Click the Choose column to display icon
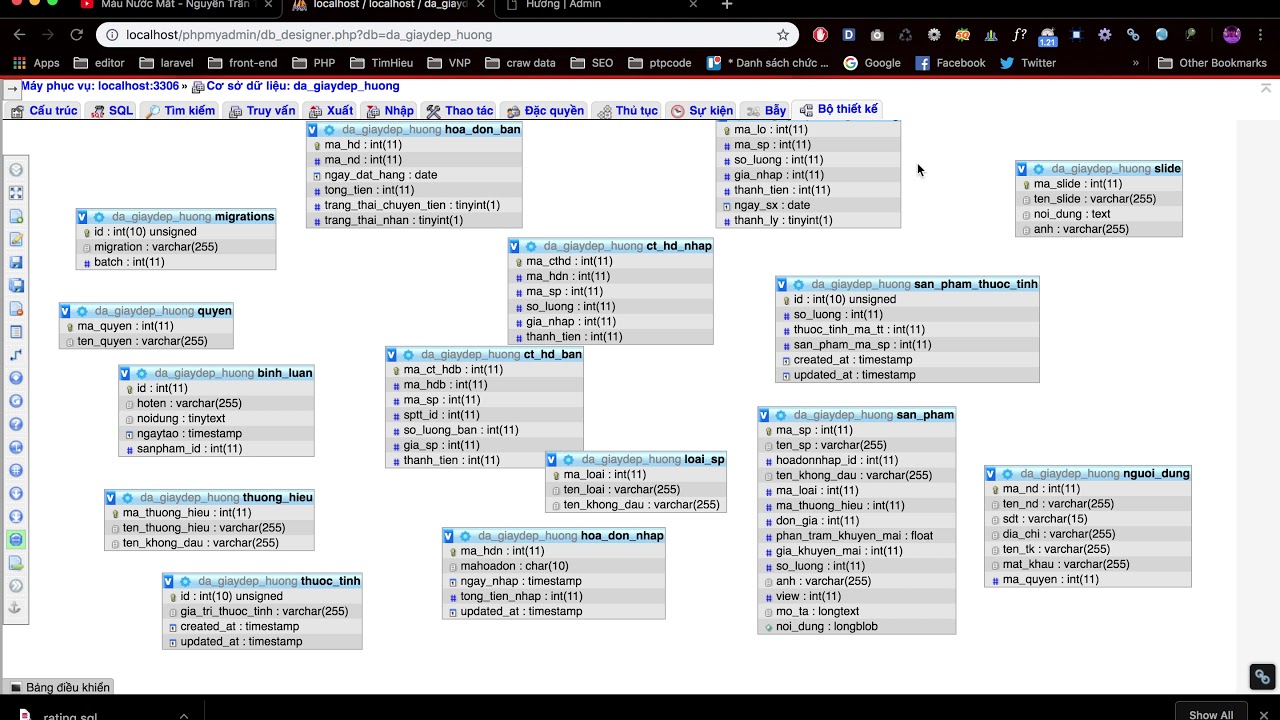The image size is (1280, 720). [x=16, y=378]
